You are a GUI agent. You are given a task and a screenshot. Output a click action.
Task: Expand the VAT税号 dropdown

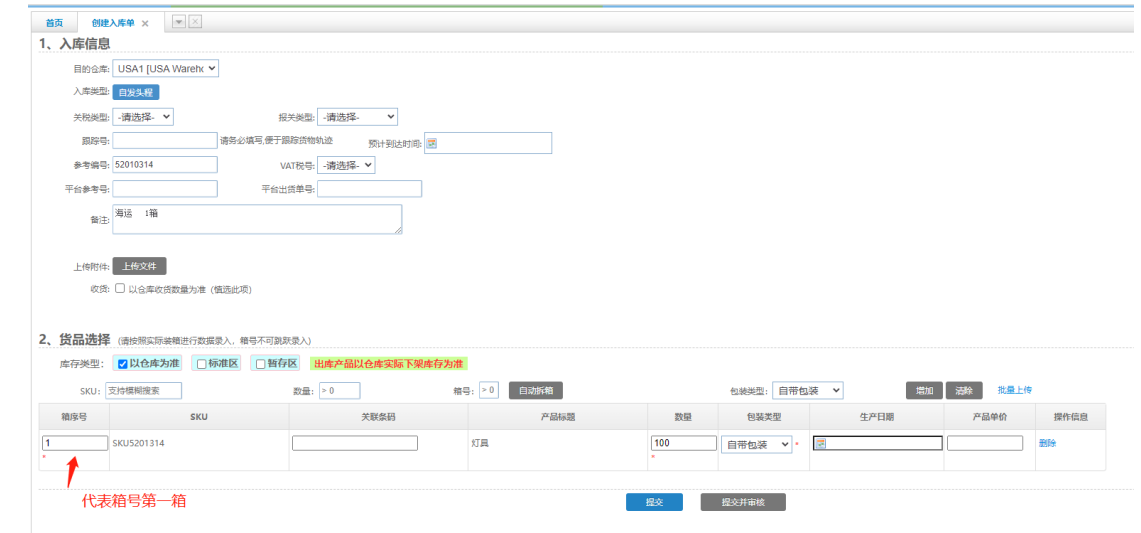[347, 165]
